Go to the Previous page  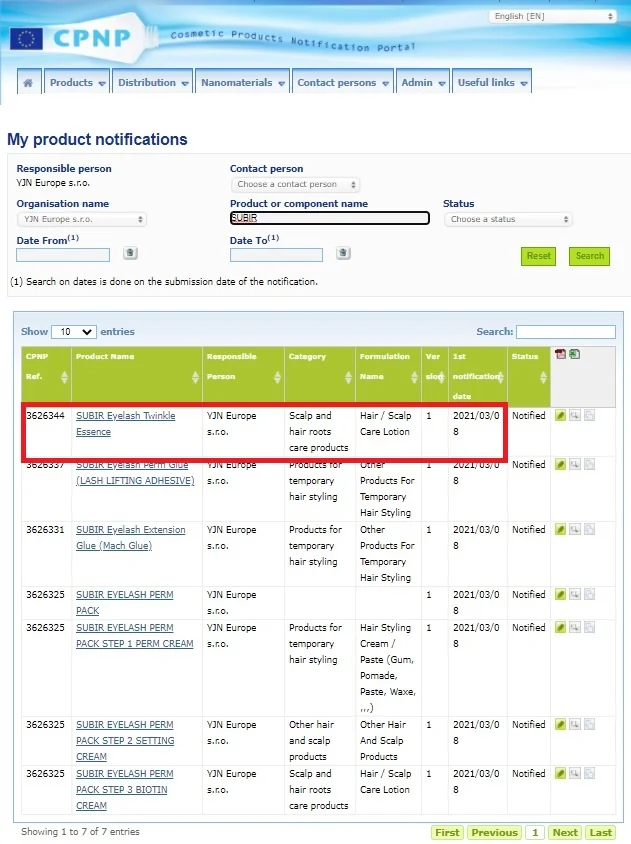[x=494, y=832]
